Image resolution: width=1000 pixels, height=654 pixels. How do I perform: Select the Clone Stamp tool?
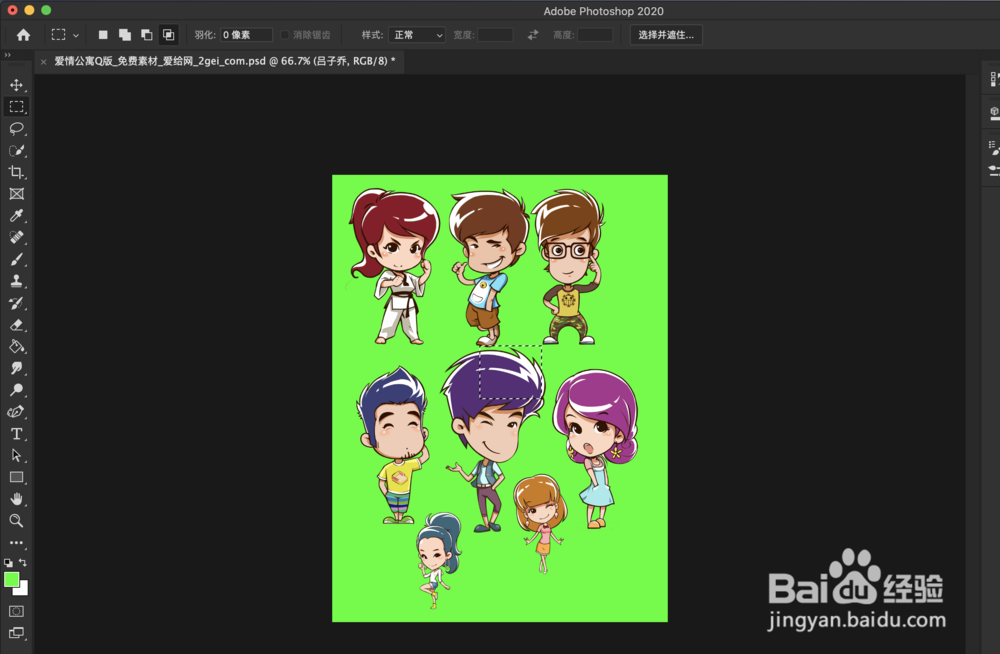tap(16, 281)
